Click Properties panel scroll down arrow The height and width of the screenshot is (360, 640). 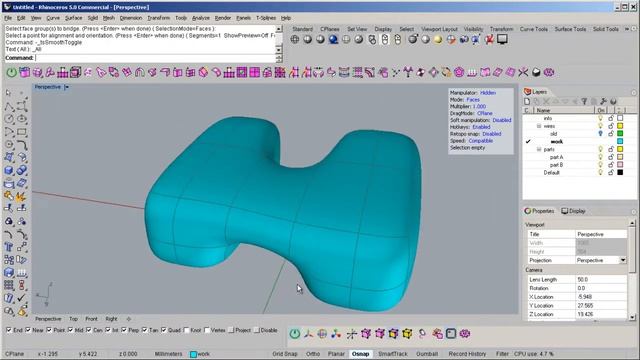(632, 317)
